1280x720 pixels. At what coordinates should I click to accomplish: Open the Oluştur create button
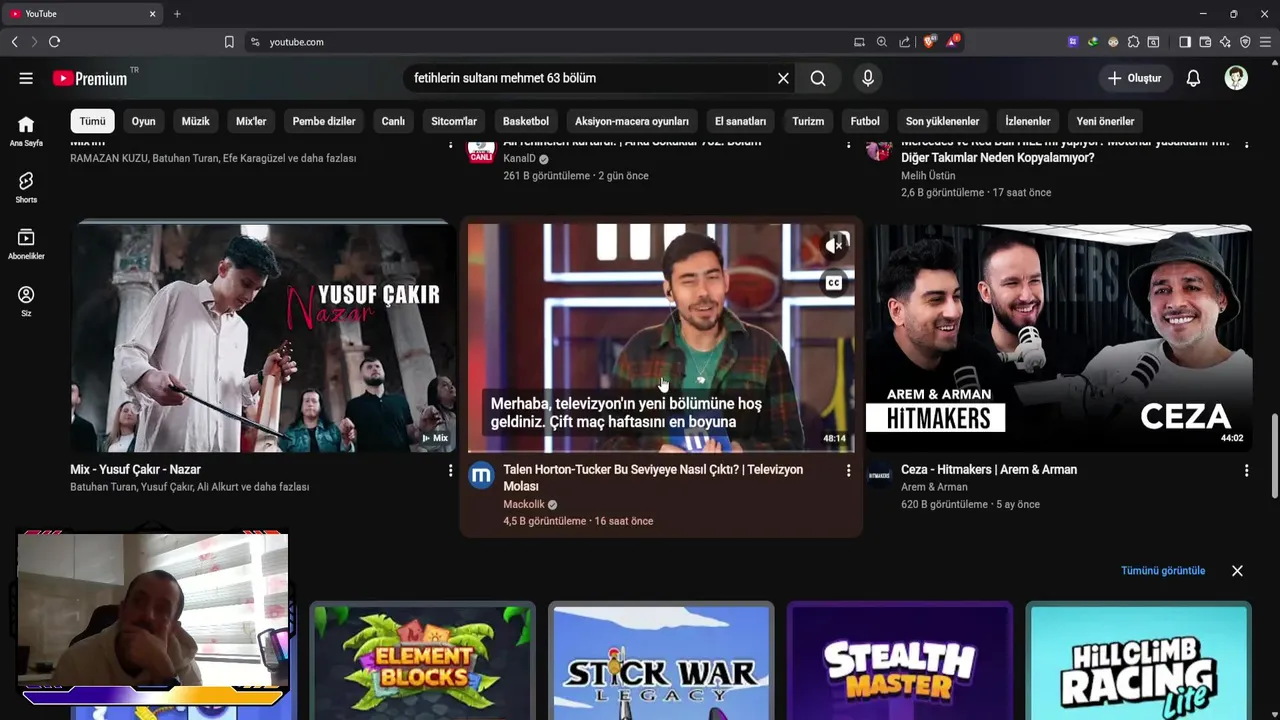(1135, 78)
